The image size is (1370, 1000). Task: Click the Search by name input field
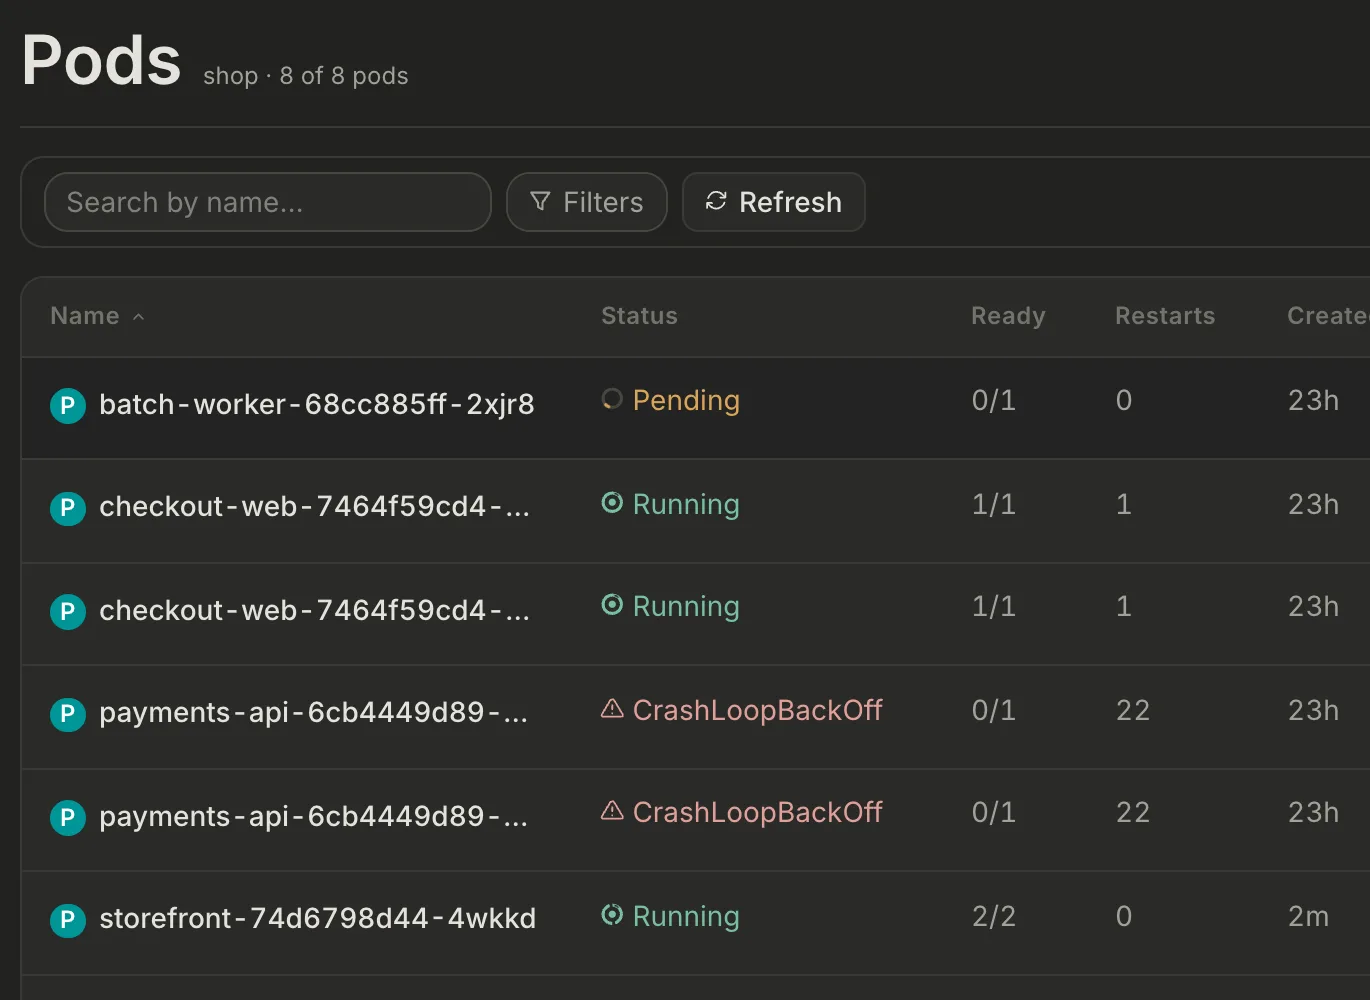(268, 202)
